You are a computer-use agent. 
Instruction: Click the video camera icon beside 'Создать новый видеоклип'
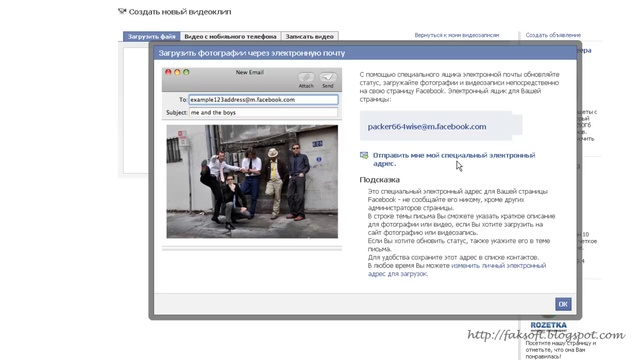click(122, 11)
